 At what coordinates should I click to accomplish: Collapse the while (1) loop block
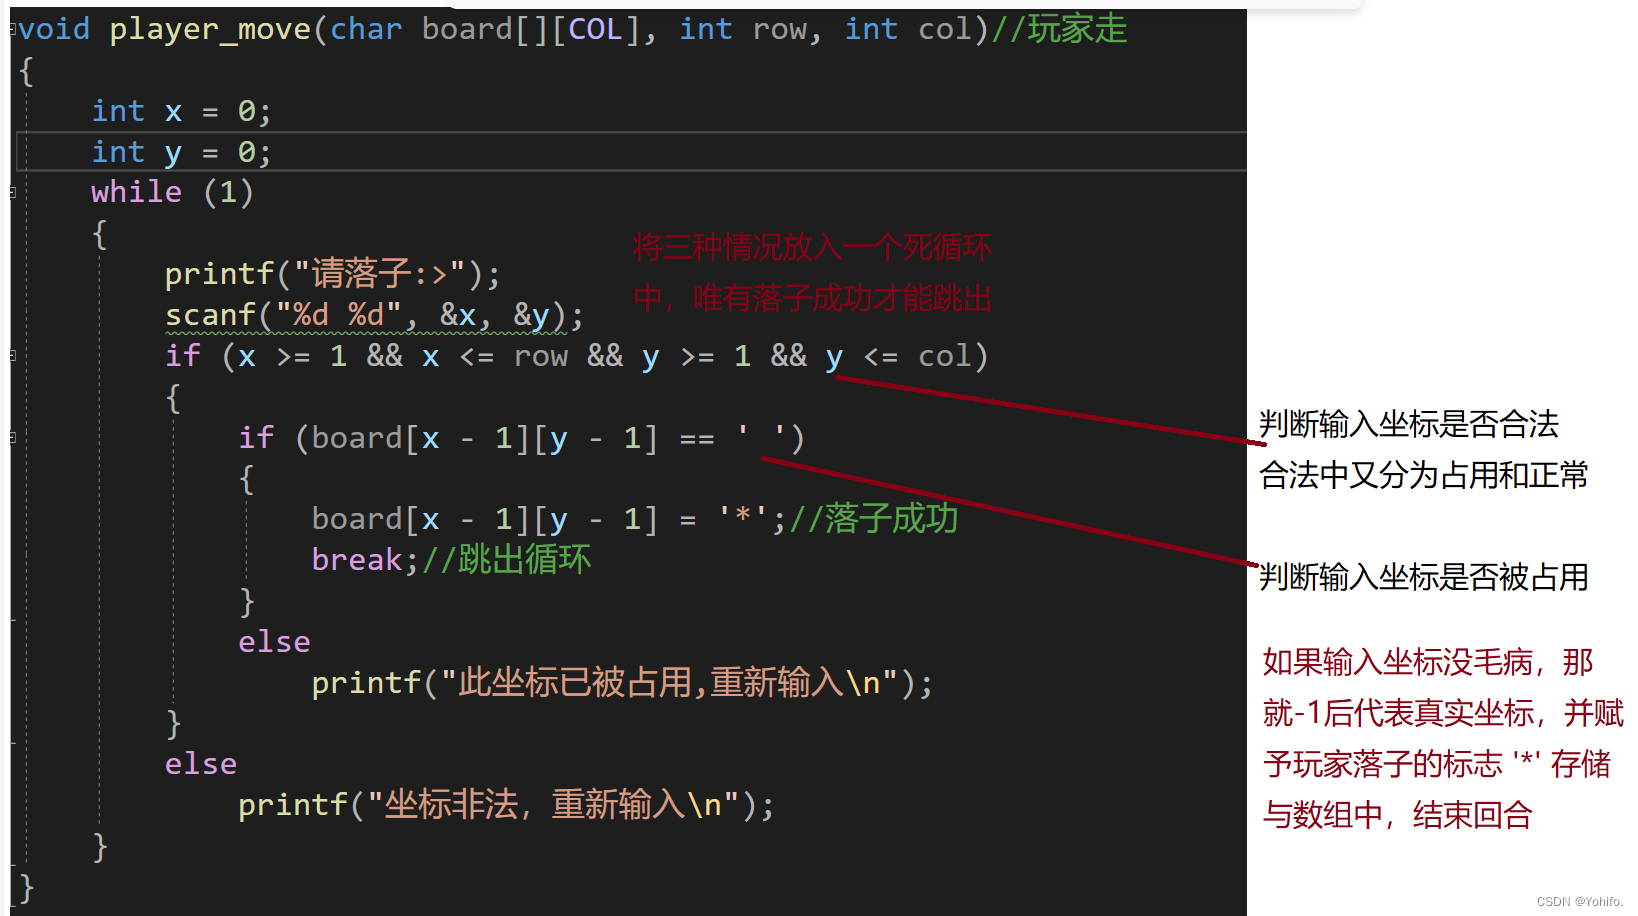click(13, 192)
